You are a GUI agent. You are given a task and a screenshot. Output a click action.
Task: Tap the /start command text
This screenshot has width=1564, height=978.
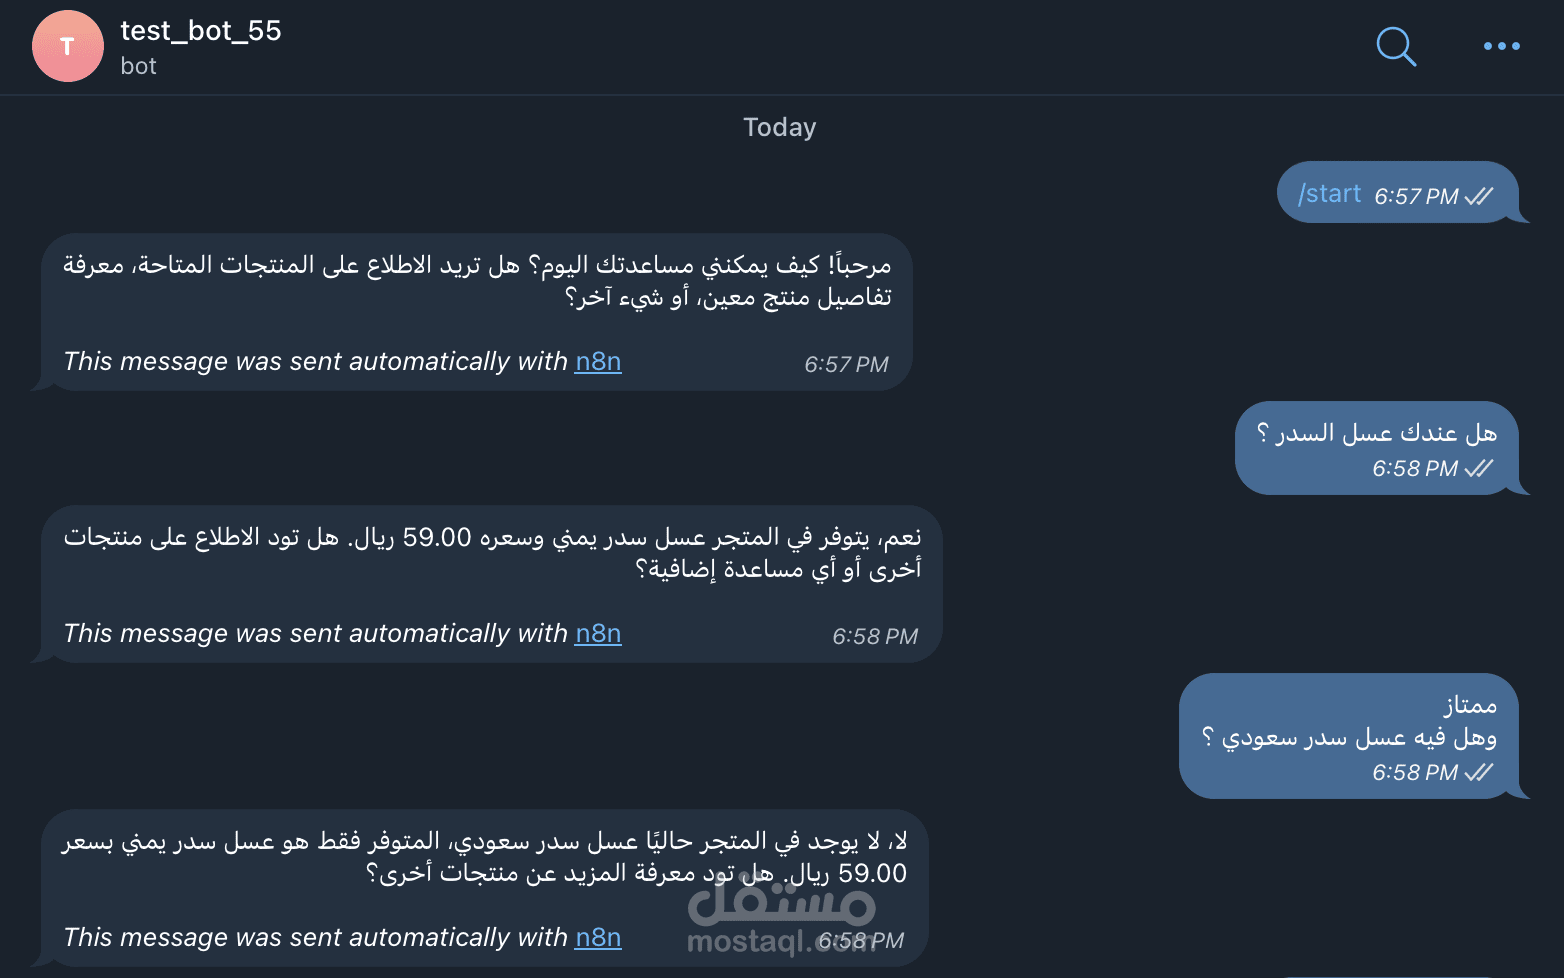(1330, 194)
